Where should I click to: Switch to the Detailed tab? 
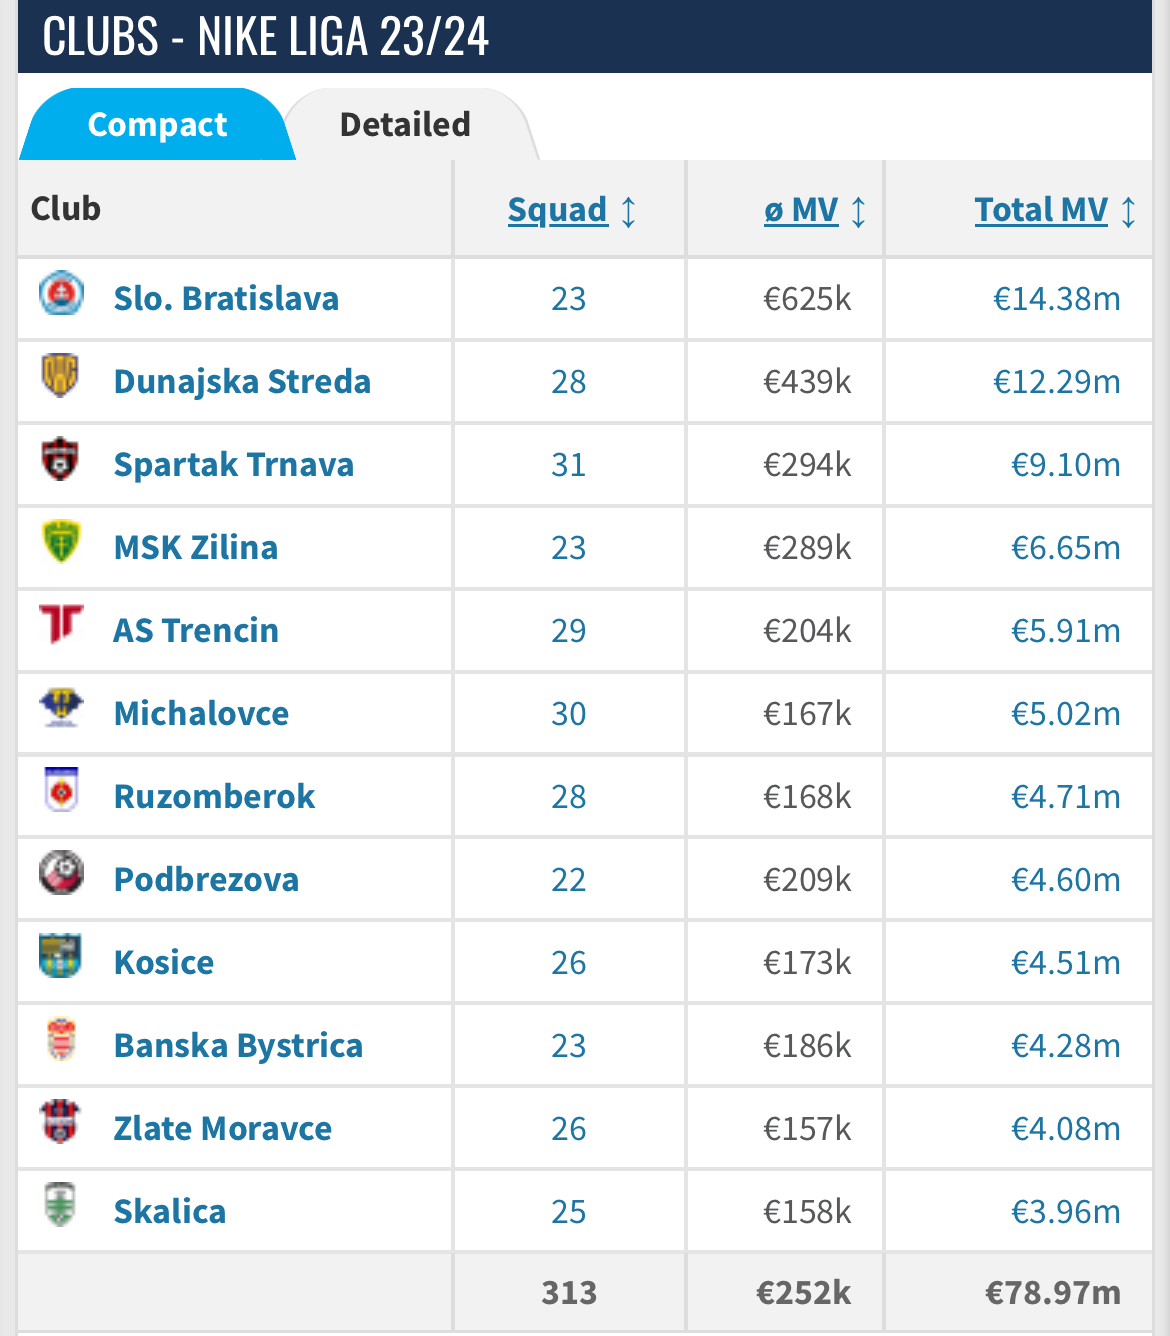coord(406,124)
